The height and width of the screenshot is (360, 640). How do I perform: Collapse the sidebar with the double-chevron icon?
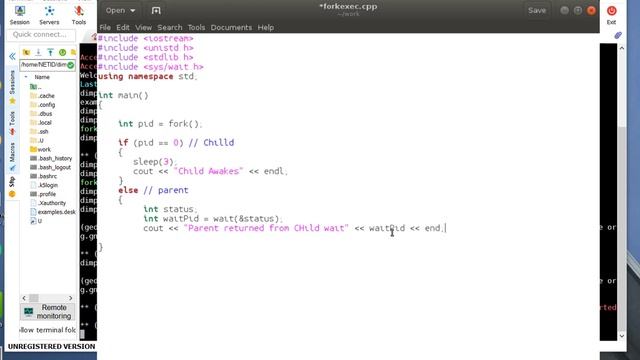pyautogui.click(x=12, y=56)
